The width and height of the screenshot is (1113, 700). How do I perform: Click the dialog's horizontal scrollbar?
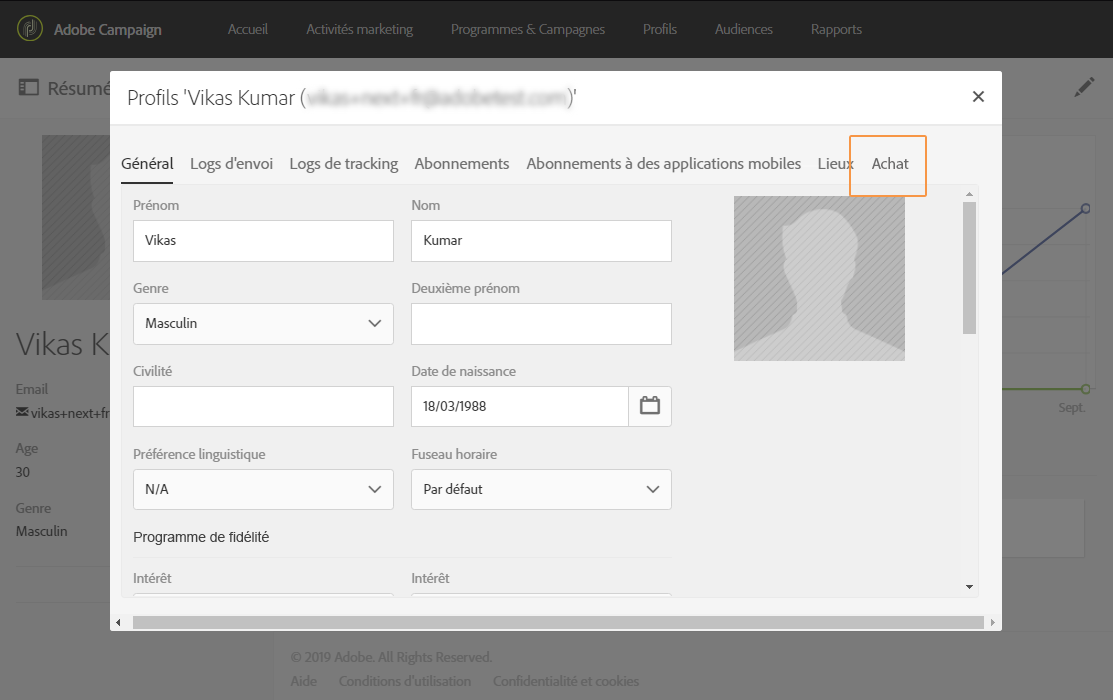click(x=558, y=622)
